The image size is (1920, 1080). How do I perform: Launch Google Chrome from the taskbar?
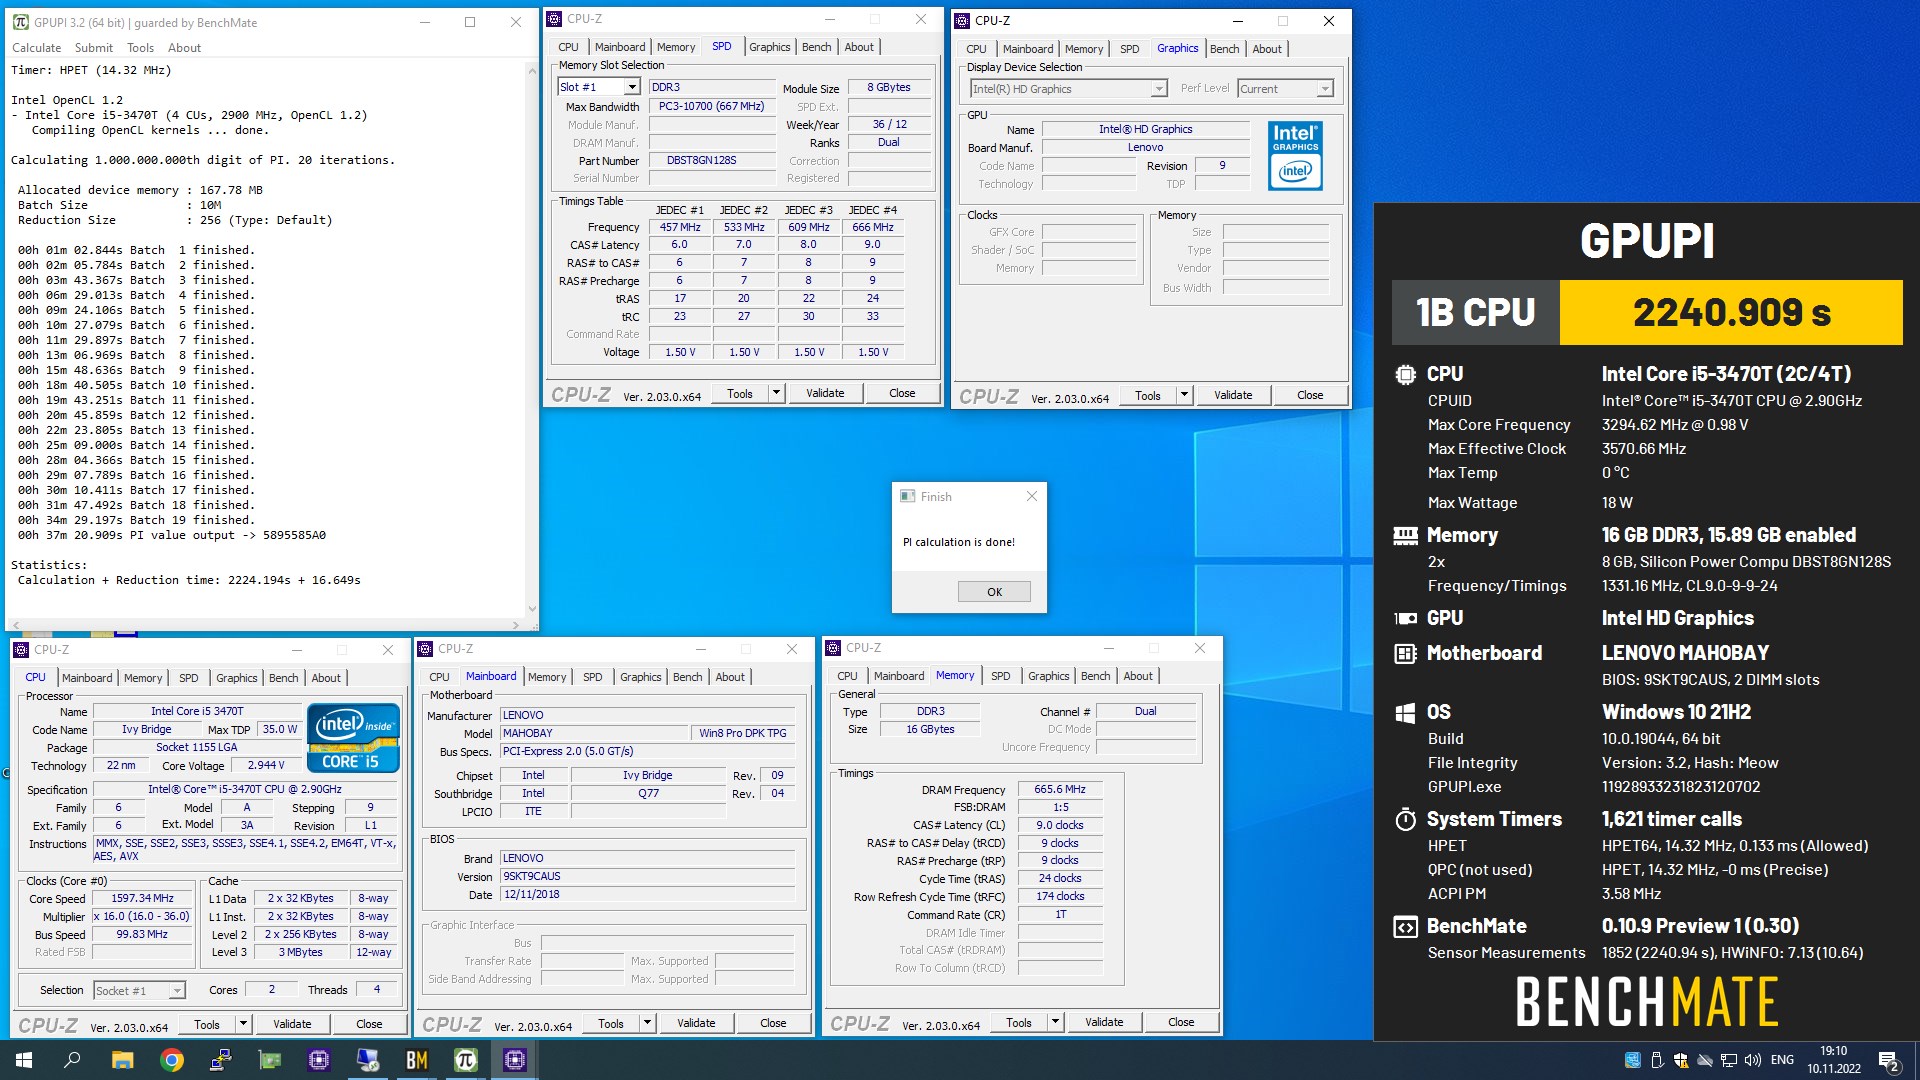pyautogui.click(x=172, y=1060)
